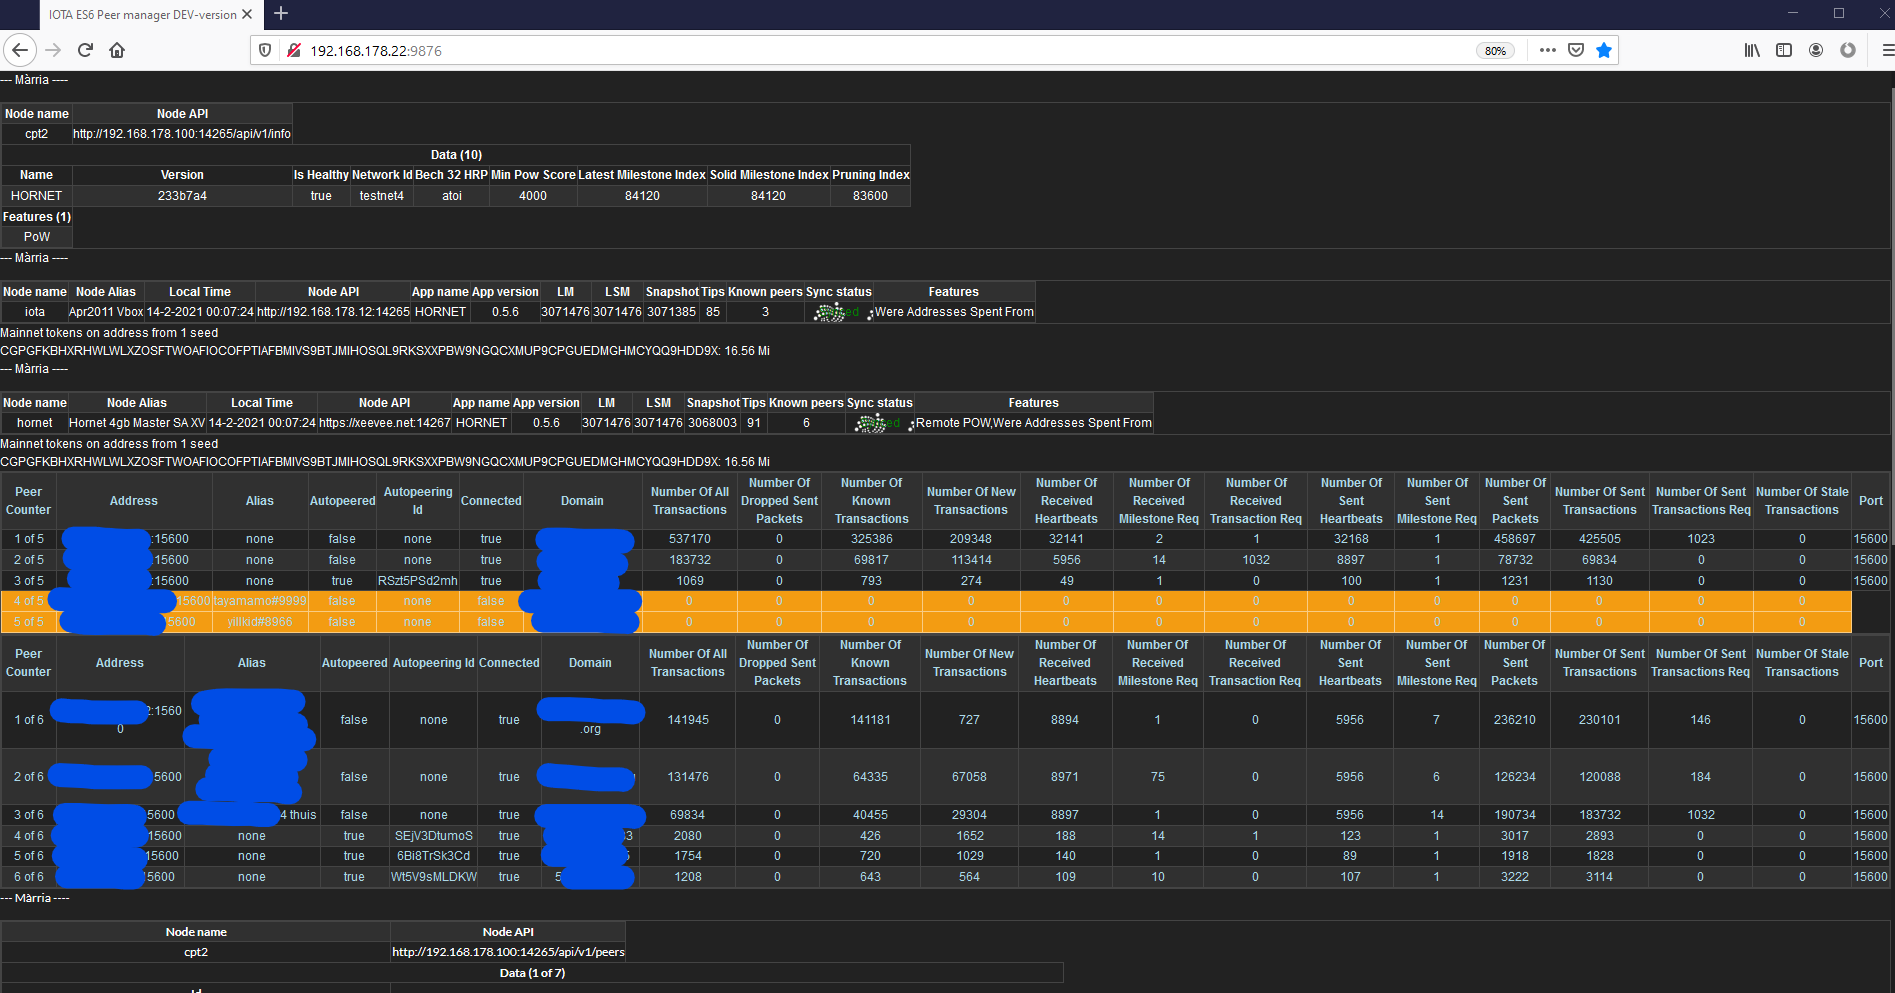Click the Apr2011 Vbox node alias
The image size is (1895, 993).
pos(106,312)
